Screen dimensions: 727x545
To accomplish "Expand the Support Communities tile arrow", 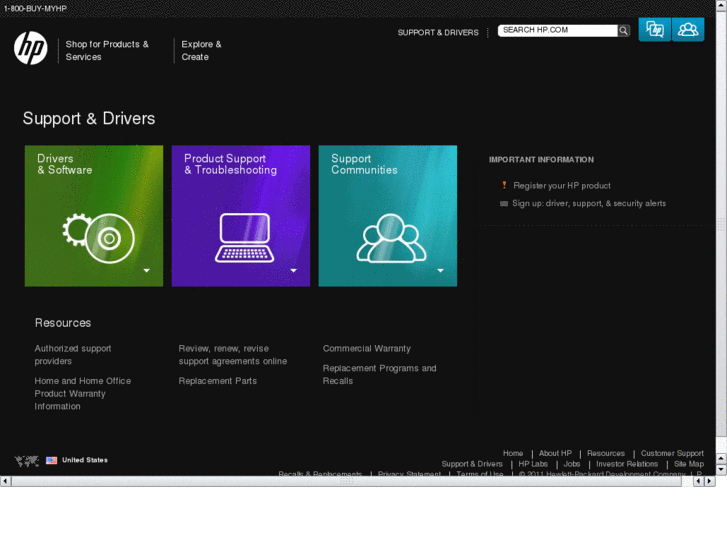I will pos(440,270).
